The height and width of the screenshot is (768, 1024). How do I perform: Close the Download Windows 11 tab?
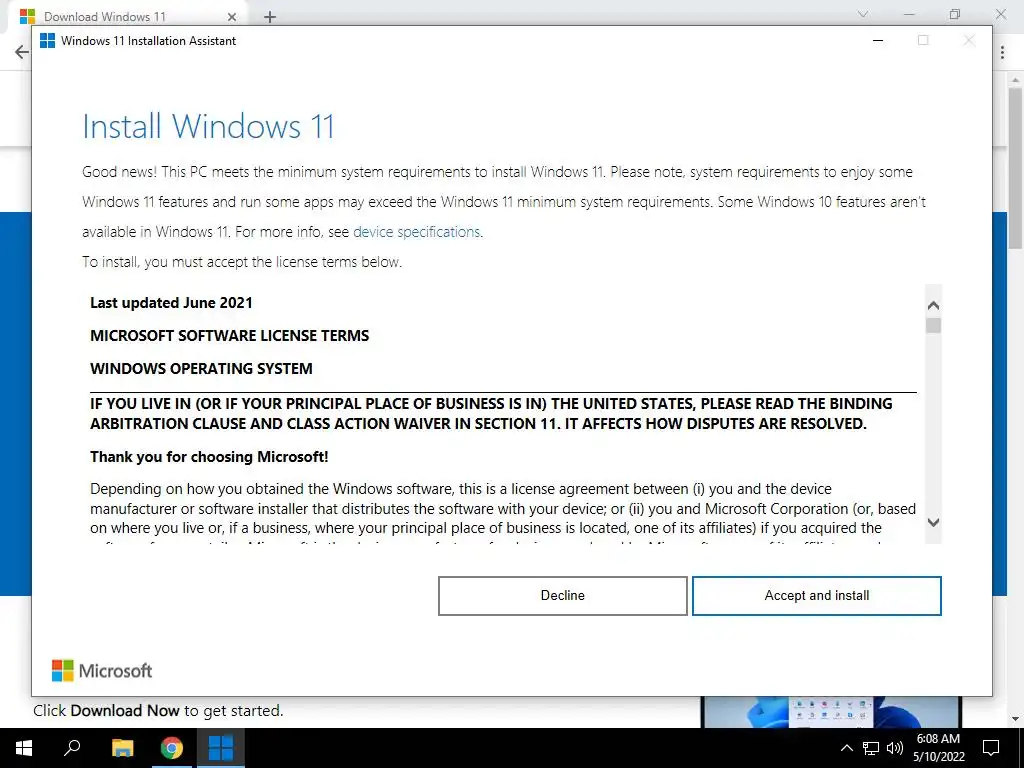232,16
